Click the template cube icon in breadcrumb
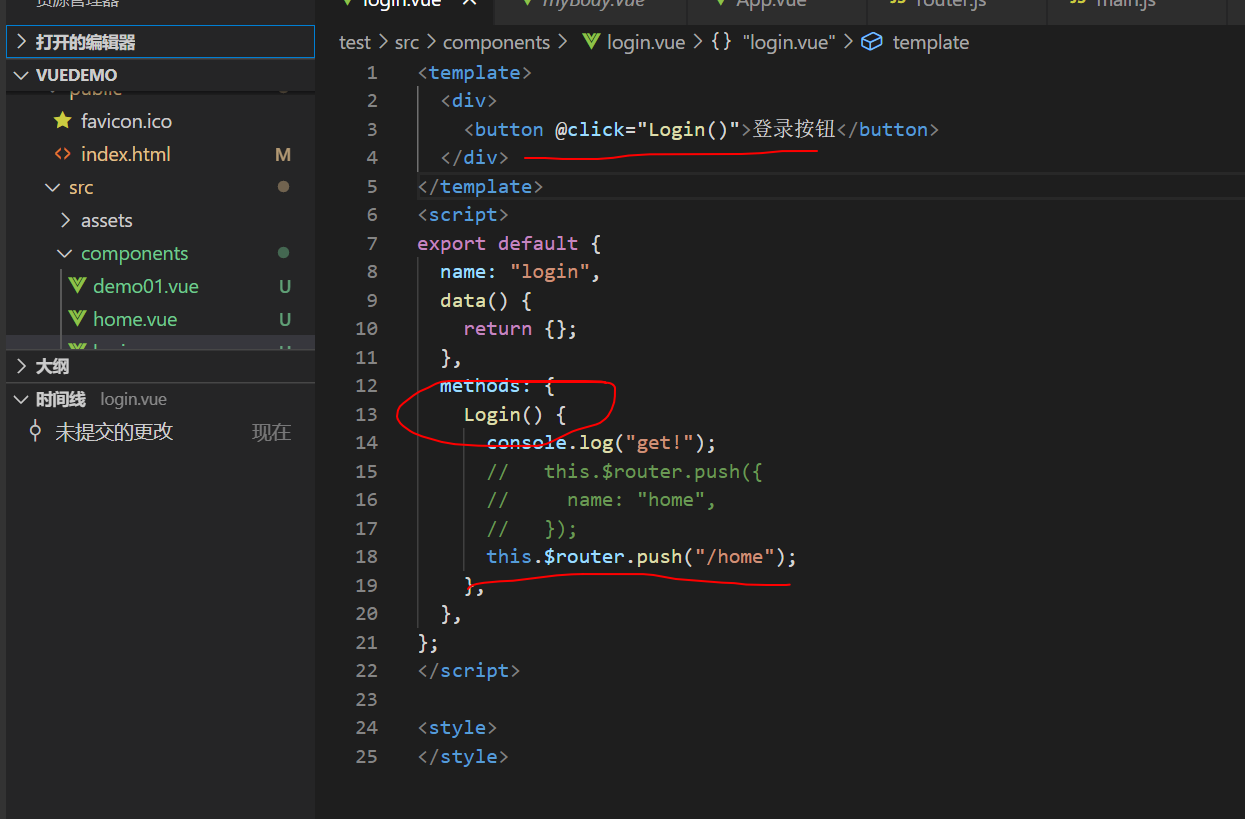Screen dimensions: 1245x819 coord(872,42)
